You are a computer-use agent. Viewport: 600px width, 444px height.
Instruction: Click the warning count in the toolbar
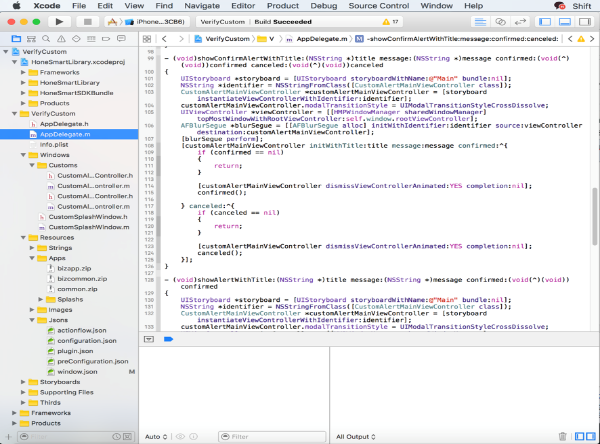(390, 22)
